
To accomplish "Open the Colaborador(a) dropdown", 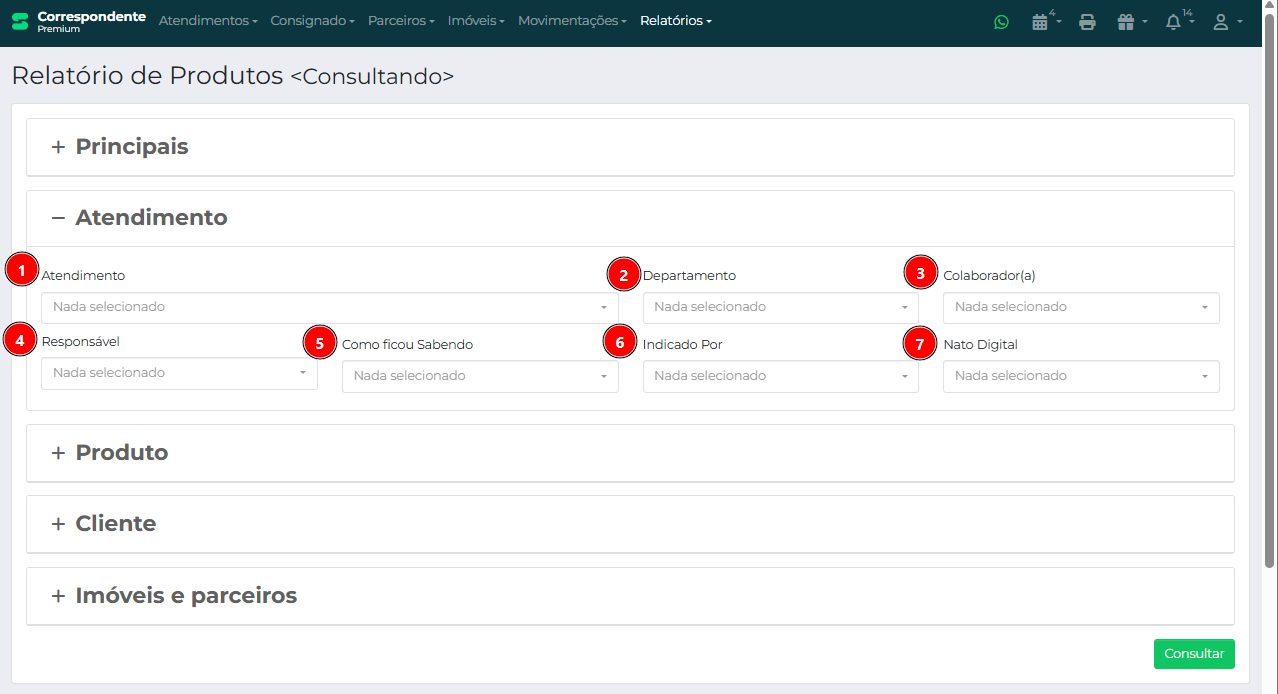I will (x=1080, y=307).
